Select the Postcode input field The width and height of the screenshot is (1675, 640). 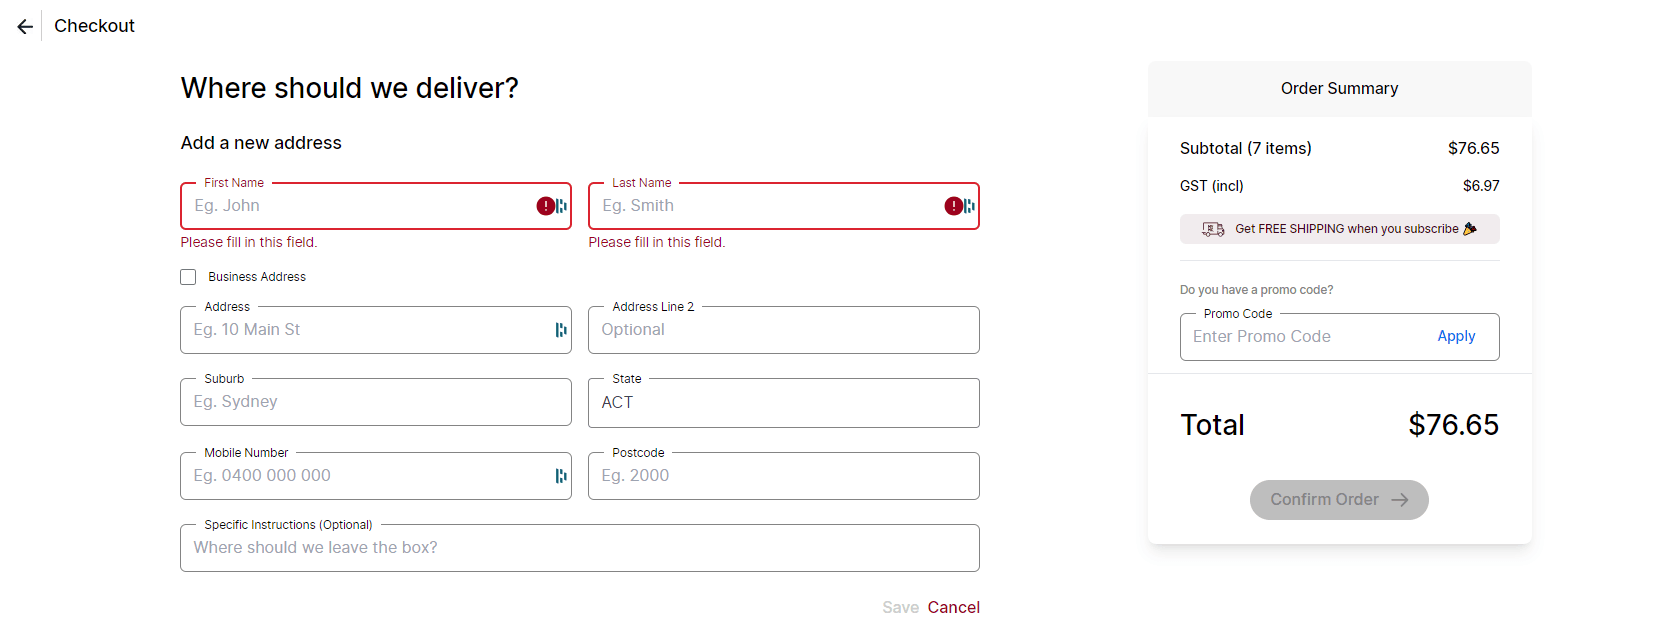pos(783,476)
